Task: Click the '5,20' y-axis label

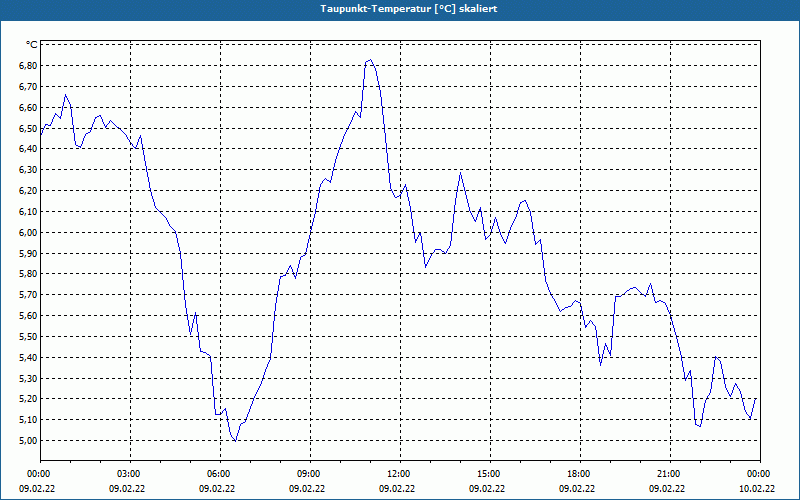Action: 28,399
